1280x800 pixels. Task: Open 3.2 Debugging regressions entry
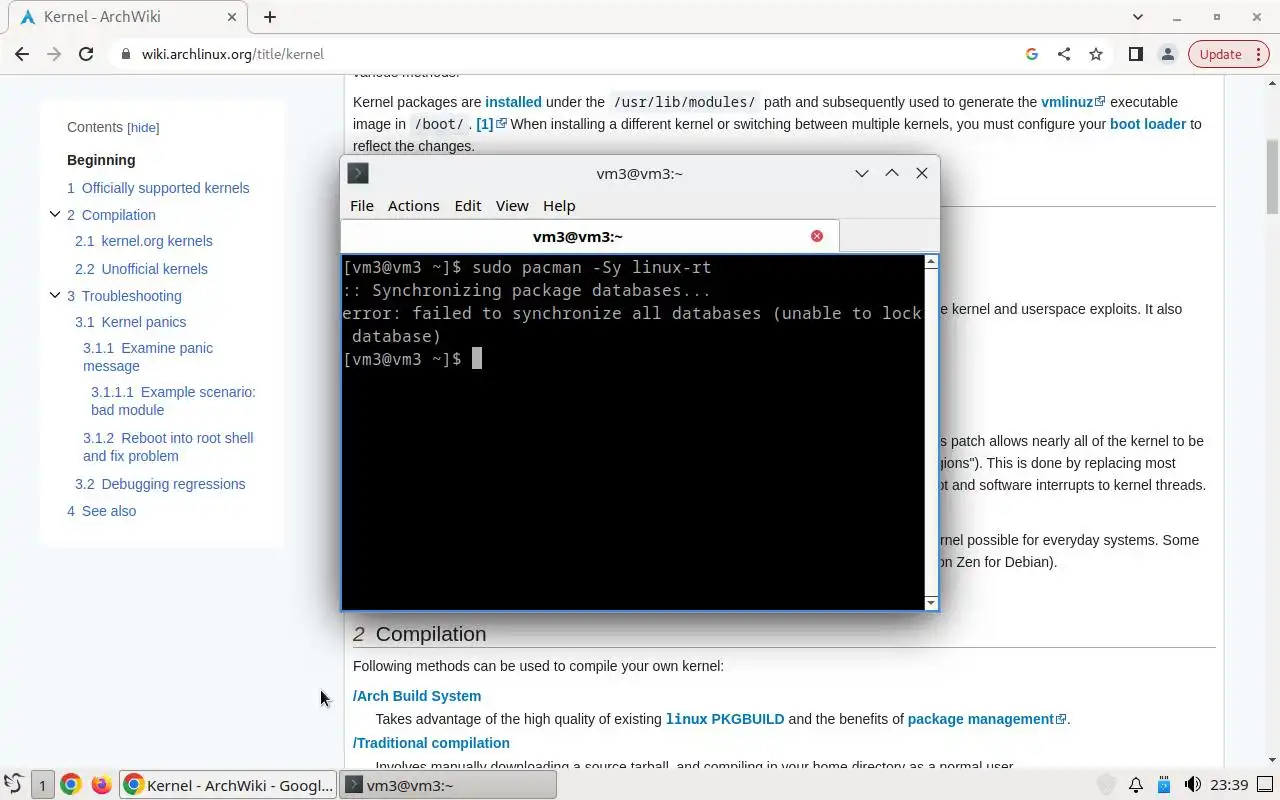coord(160,484)
